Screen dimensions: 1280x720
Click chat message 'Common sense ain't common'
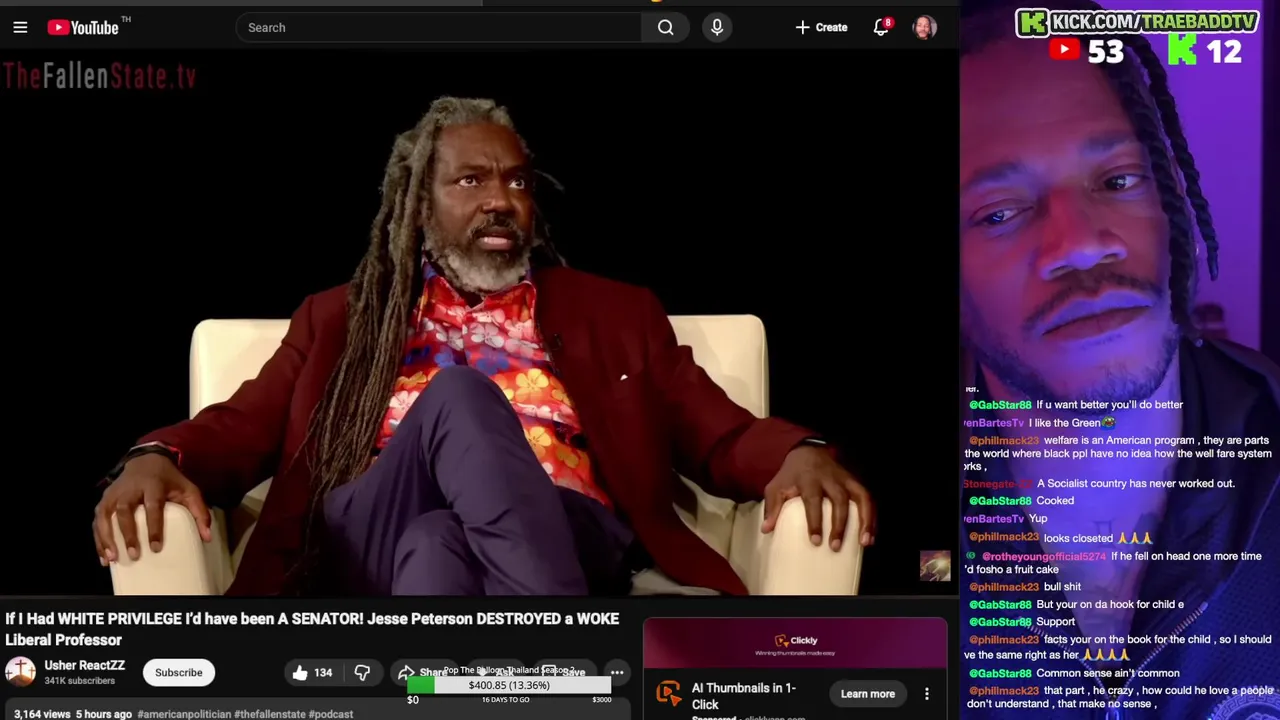[x=1108, y=674]
